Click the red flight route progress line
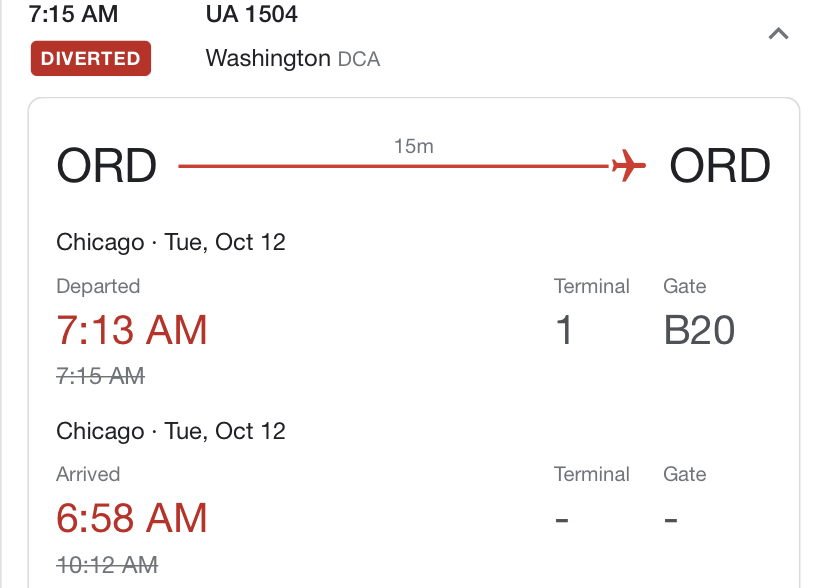 tap(394, 166)
